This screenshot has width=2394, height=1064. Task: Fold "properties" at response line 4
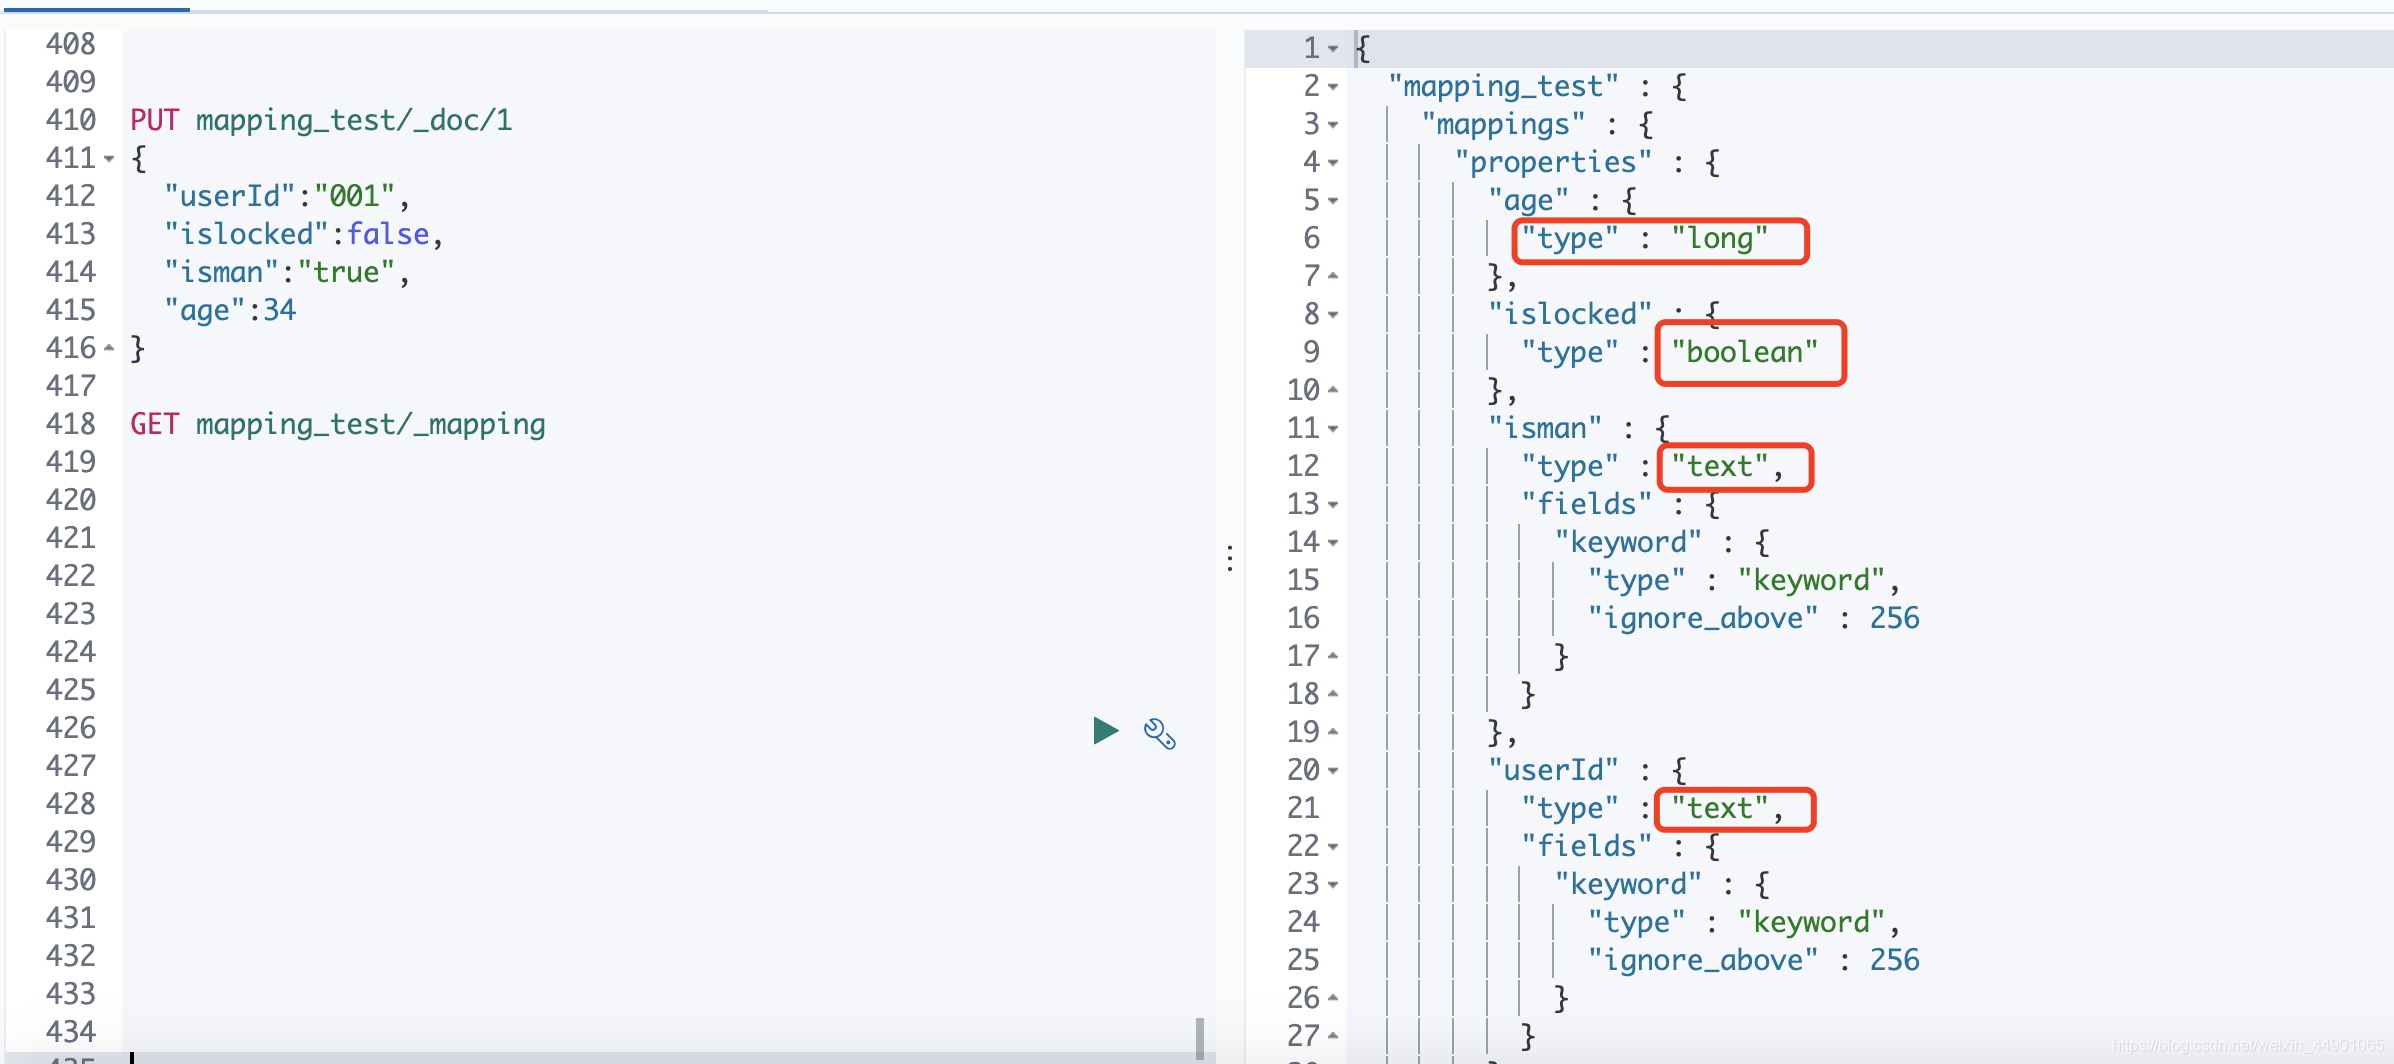1333,163
